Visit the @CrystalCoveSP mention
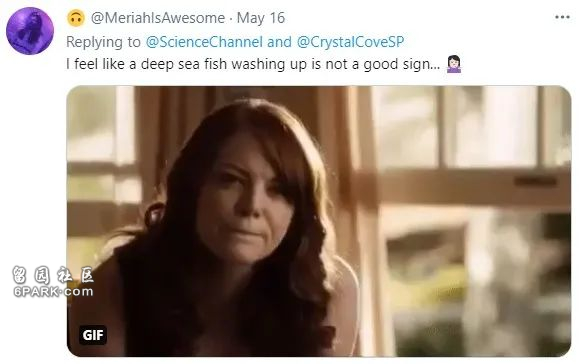582x364 pixels. 350,42
